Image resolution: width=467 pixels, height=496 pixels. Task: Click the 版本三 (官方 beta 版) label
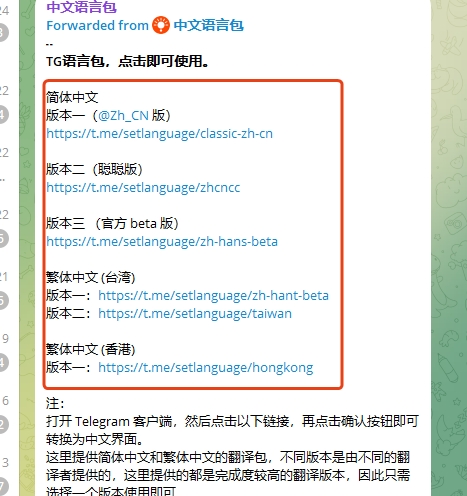tap(112, 224)
